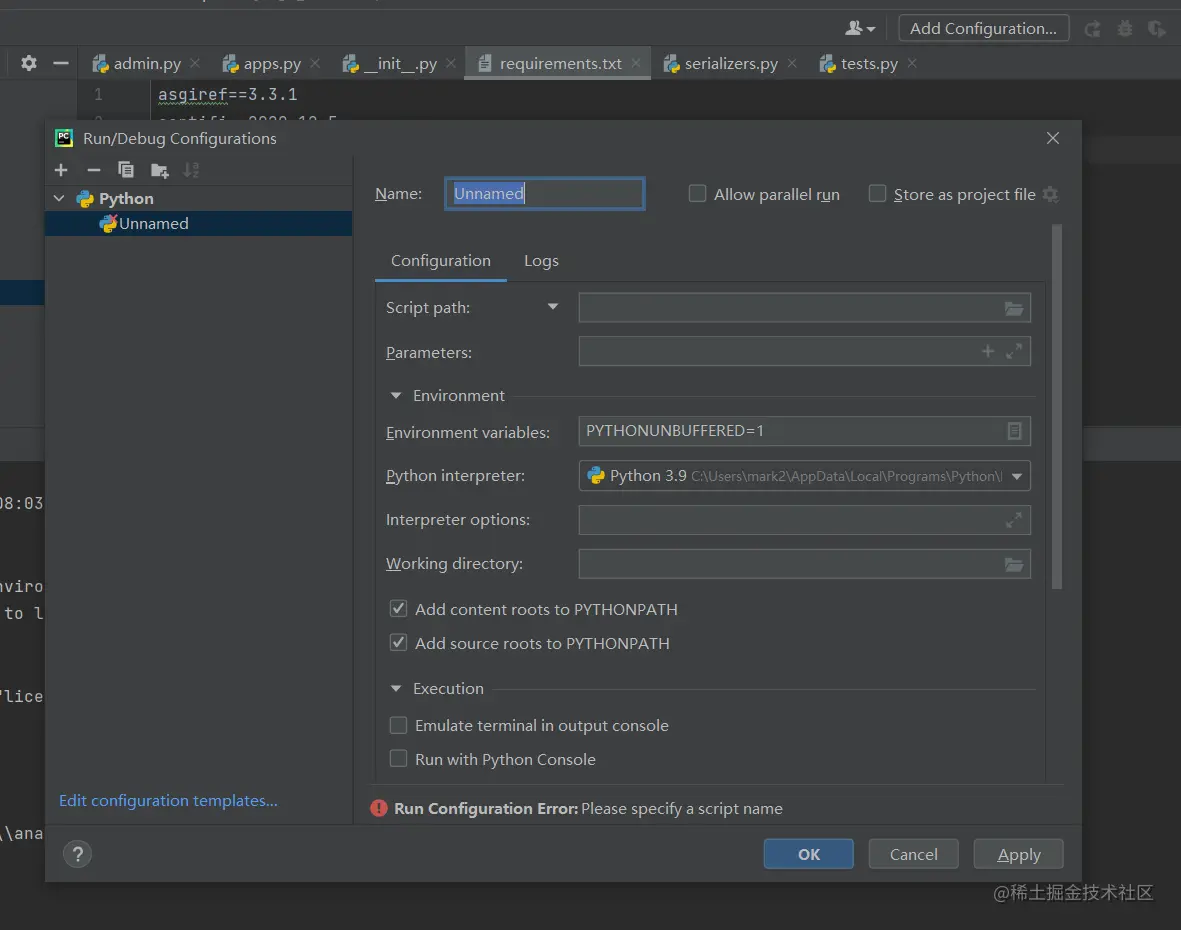Image resolution: width=1181 pixels, height=930 pixels.
Task: Uncheck Add content roots to PYTHONPATH
Action: [398, 608]
